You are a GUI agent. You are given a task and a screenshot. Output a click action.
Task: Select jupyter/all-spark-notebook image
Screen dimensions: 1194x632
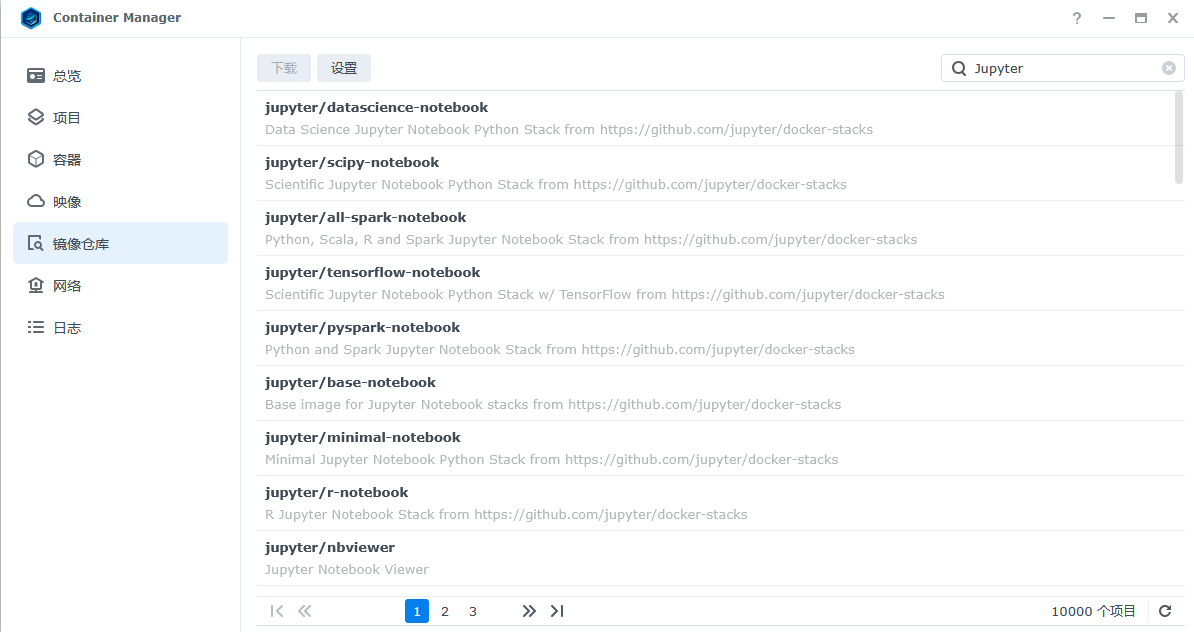point(720,228)
